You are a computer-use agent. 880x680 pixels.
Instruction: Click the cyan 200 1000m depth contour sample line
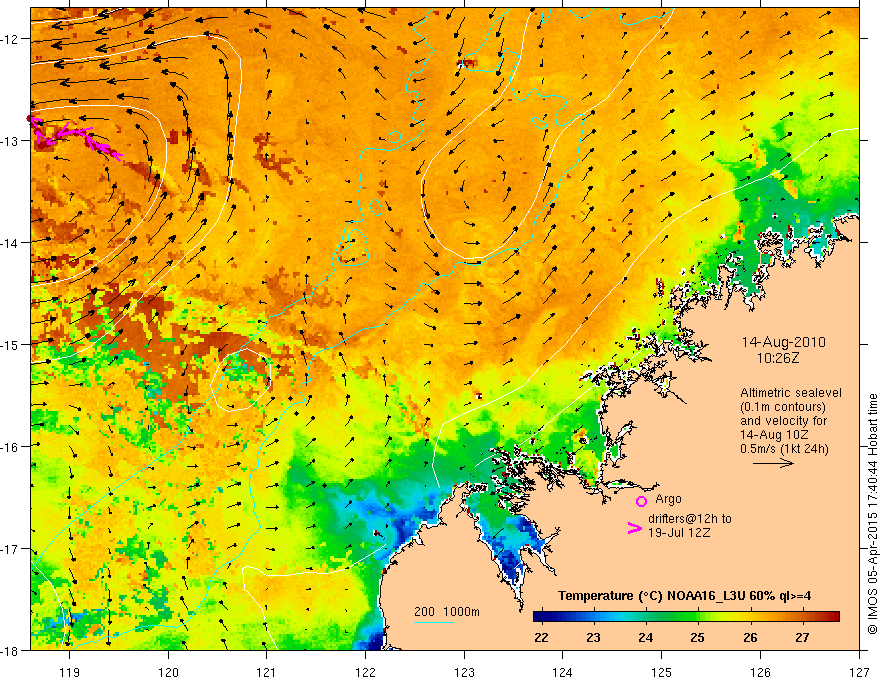[433, 622]
